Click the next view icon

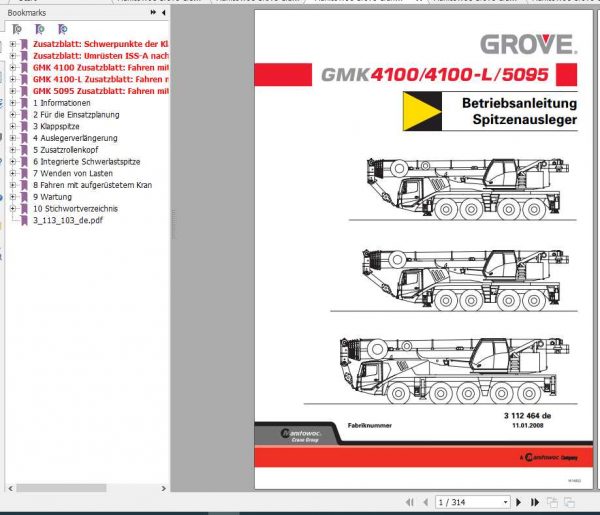(569, 502)
